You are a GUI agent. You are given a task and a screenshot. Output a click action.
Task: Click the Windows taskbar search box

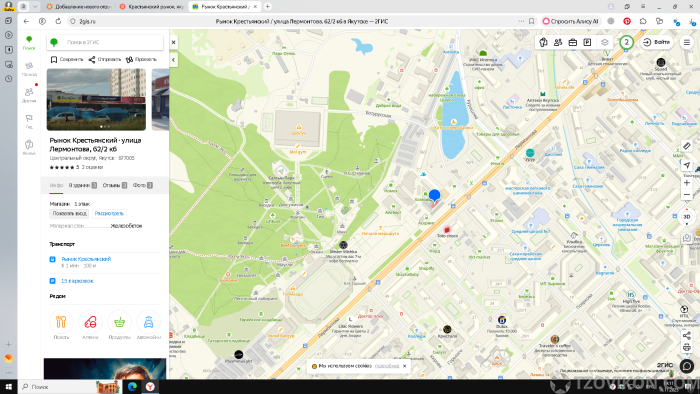pyautogui.click(x=69, y=386)
